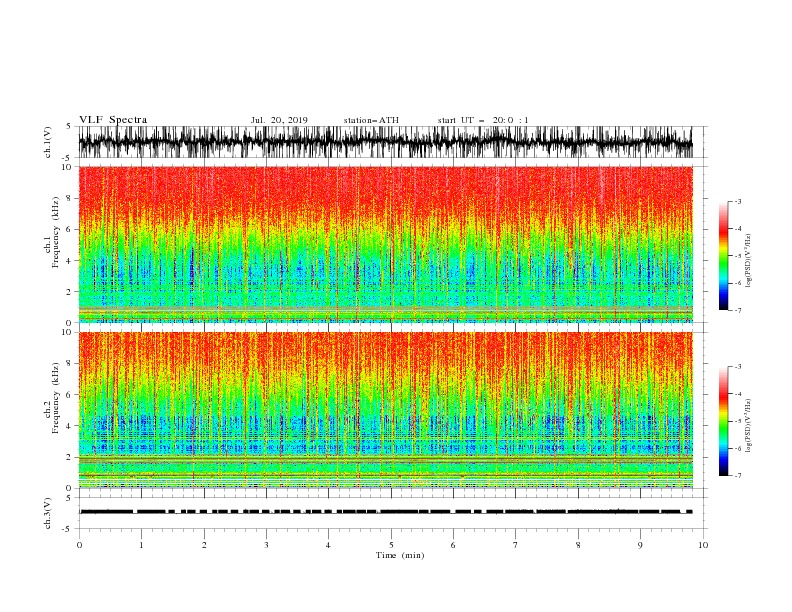
Task: Click the "-3" tick on ch.2 colorbar
Action: click(737, 367)
